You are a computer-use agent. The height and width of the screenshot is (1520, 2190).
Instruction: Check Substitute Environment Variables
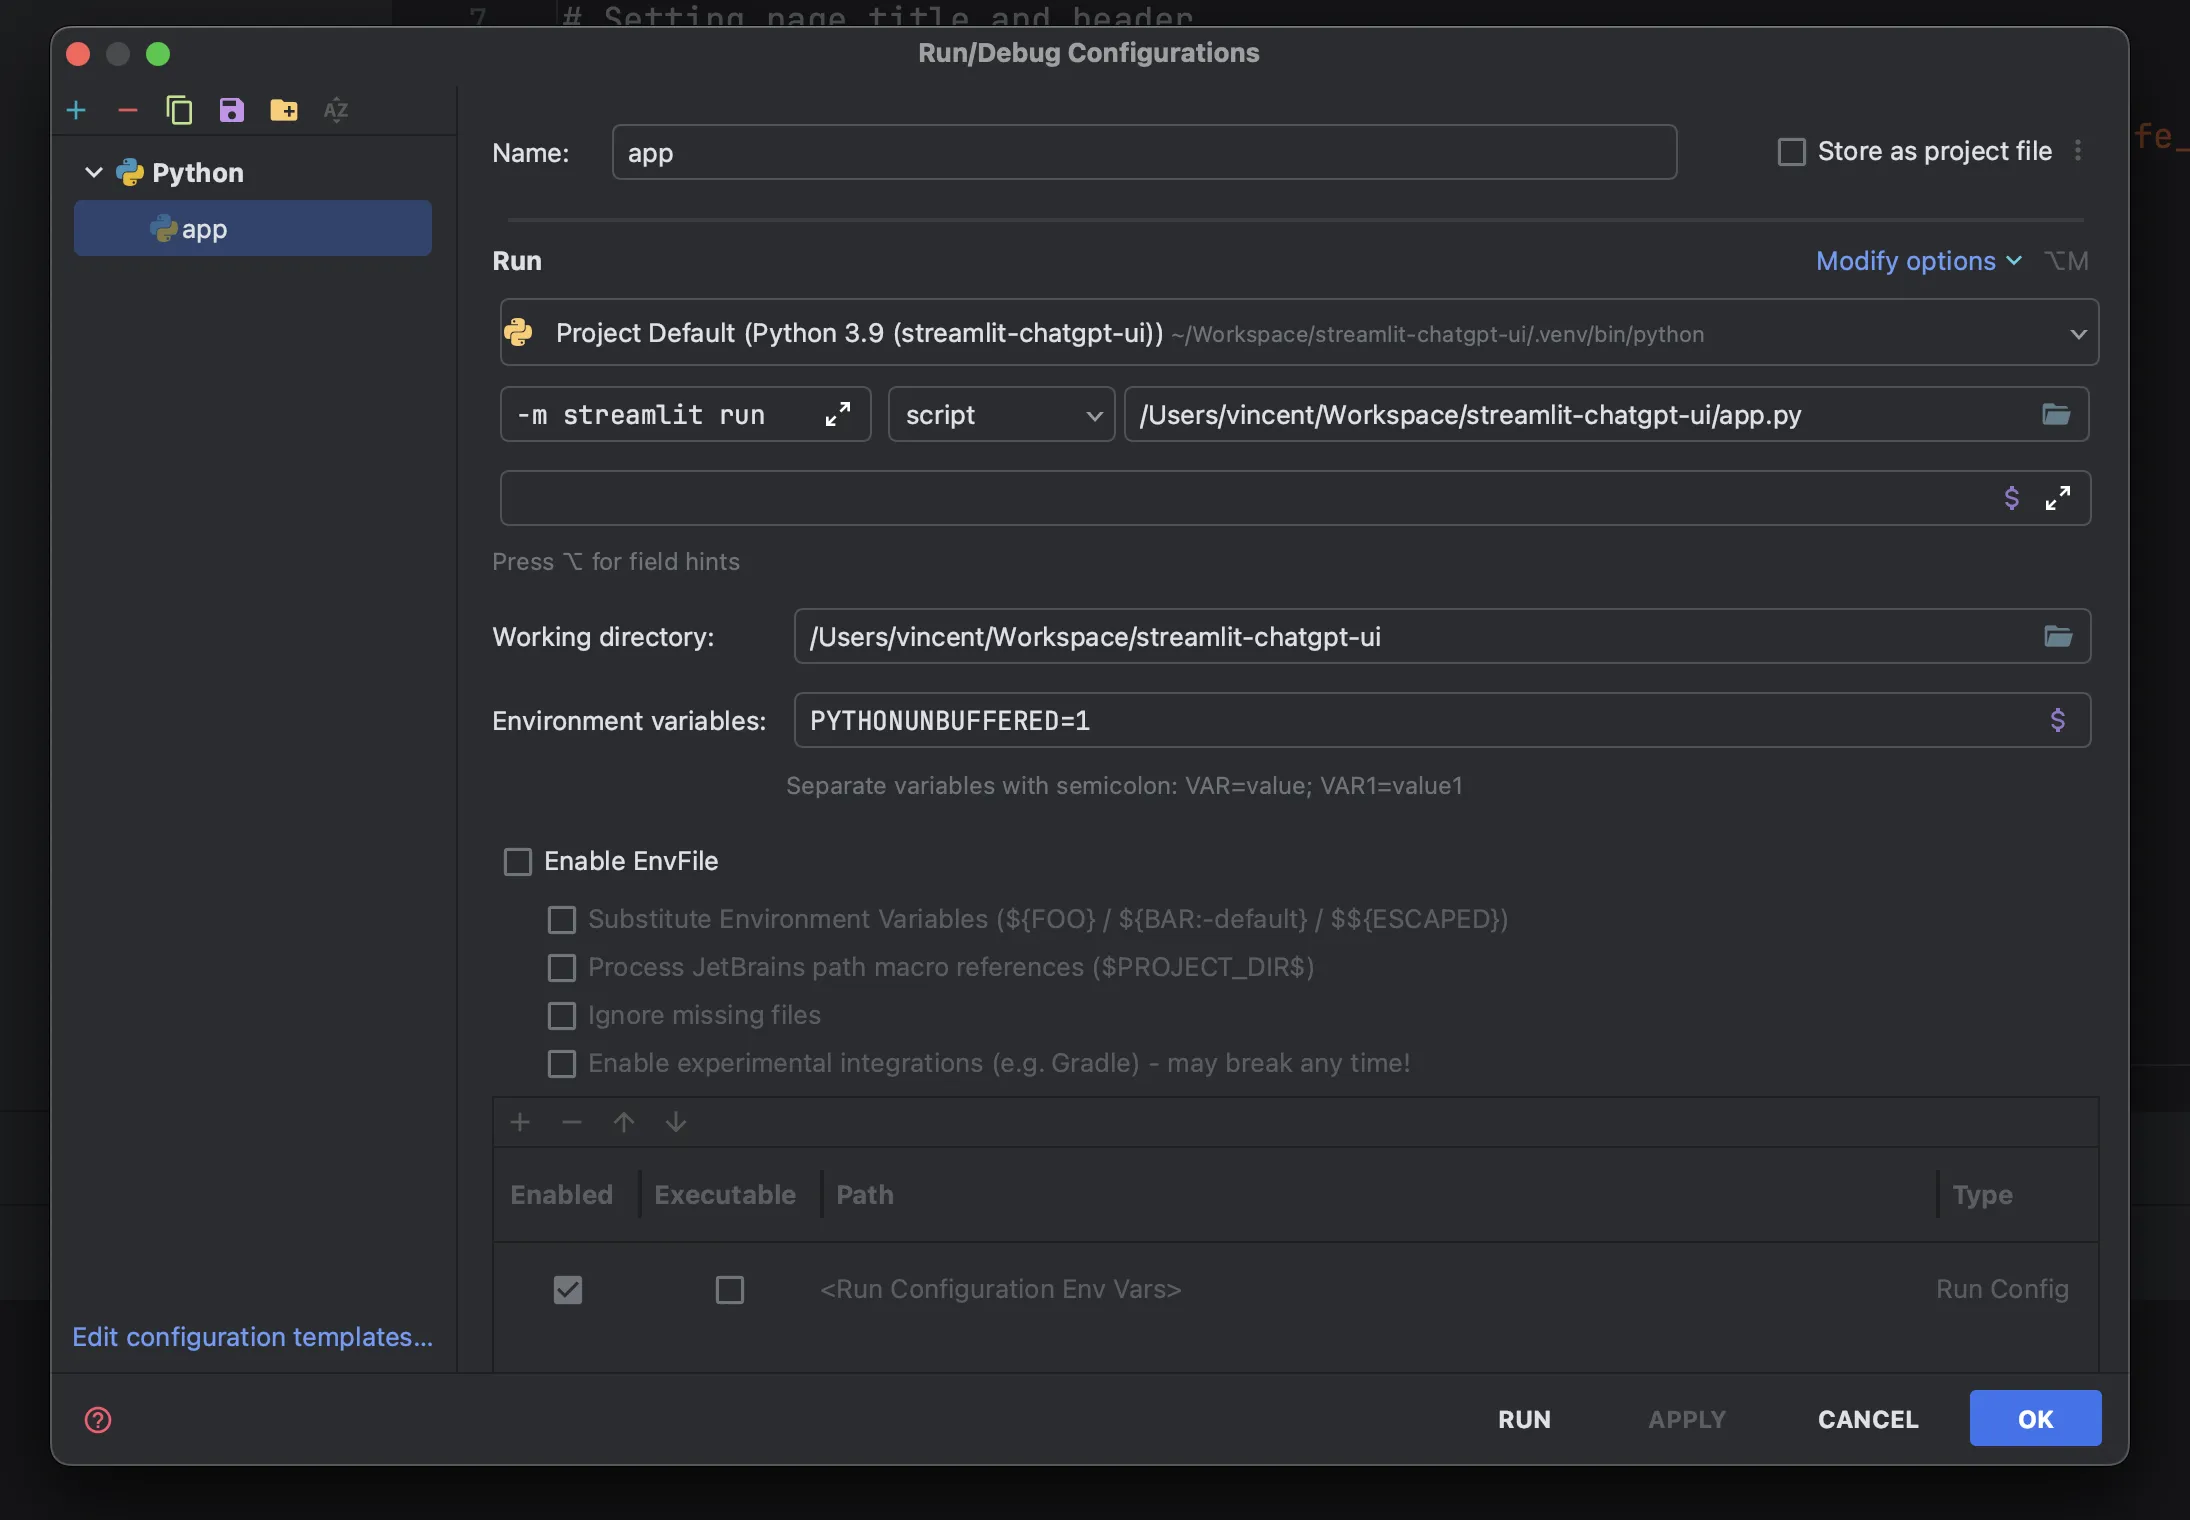[562, 920]
